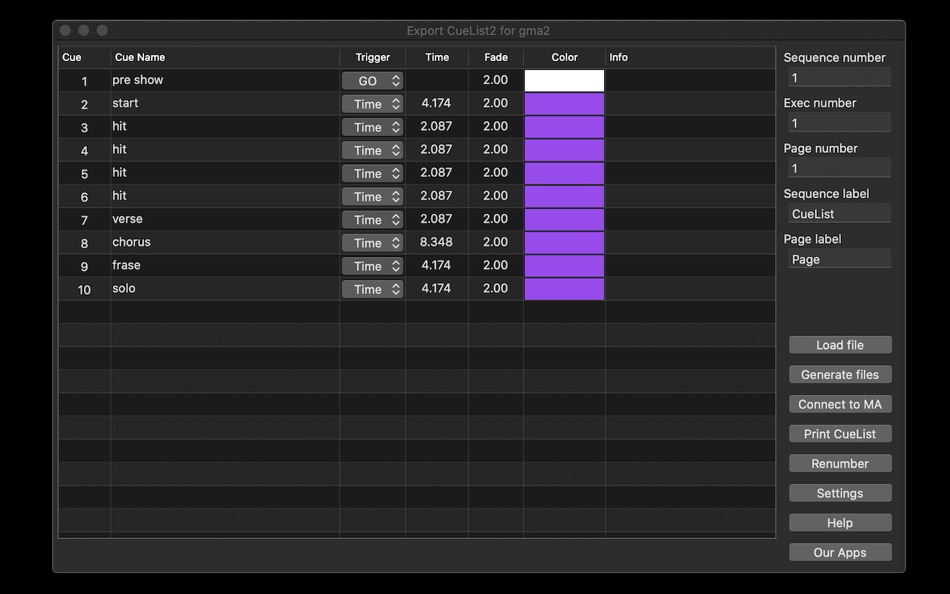The width and height of the screenshot is (950, 594).
Task: Open Trigger dropdown for cue 6 hit
Action: [372, 196]
